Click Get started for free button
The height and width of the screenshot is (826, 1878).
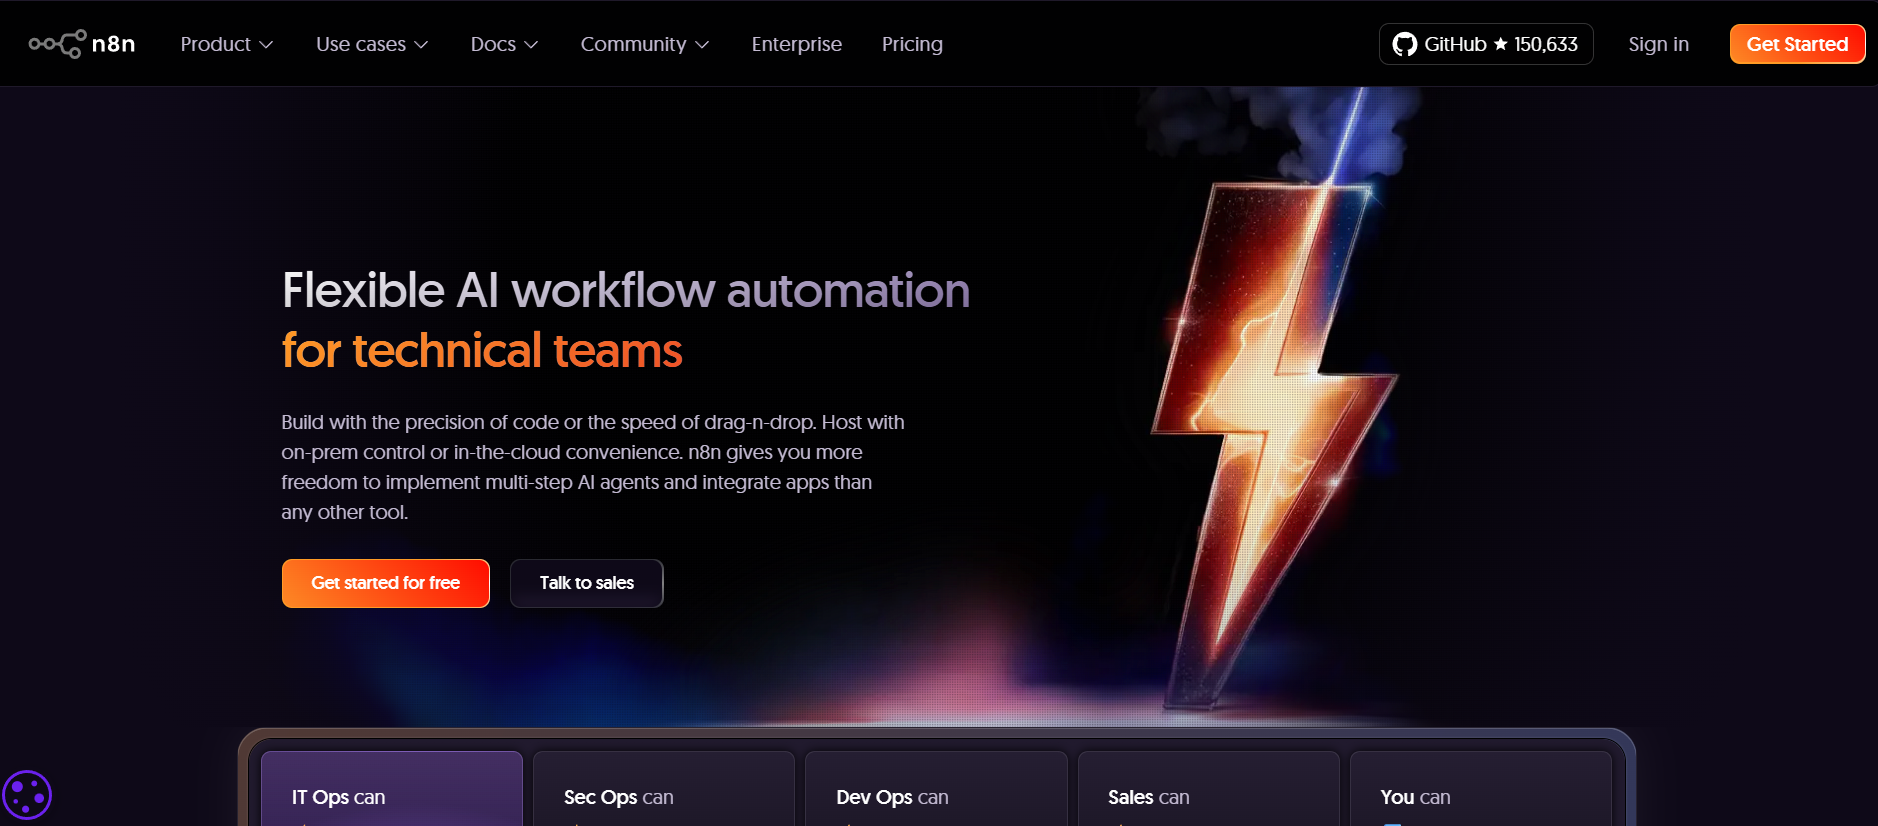386,583
